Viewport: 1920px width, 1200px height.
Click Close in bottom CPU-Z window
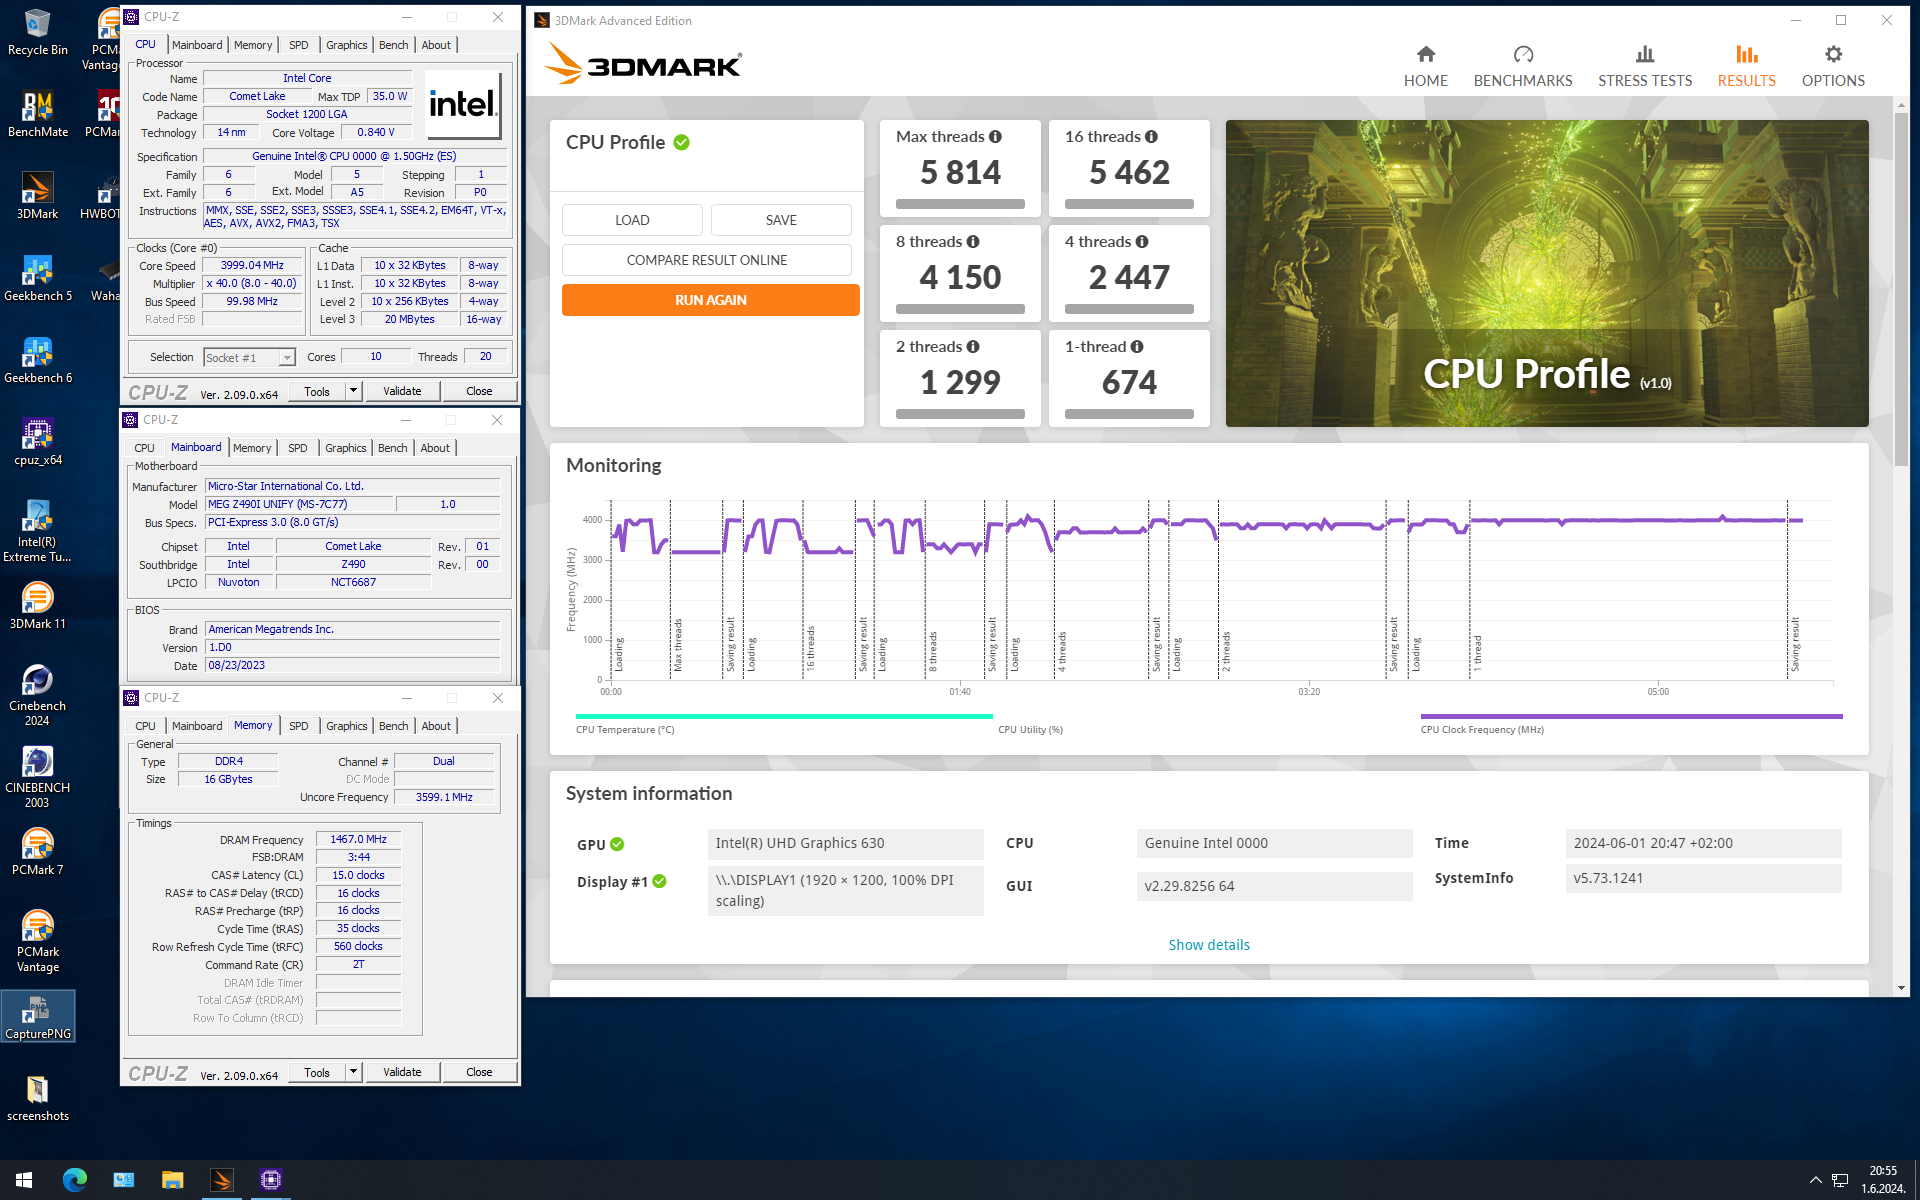click(479, 1072)
